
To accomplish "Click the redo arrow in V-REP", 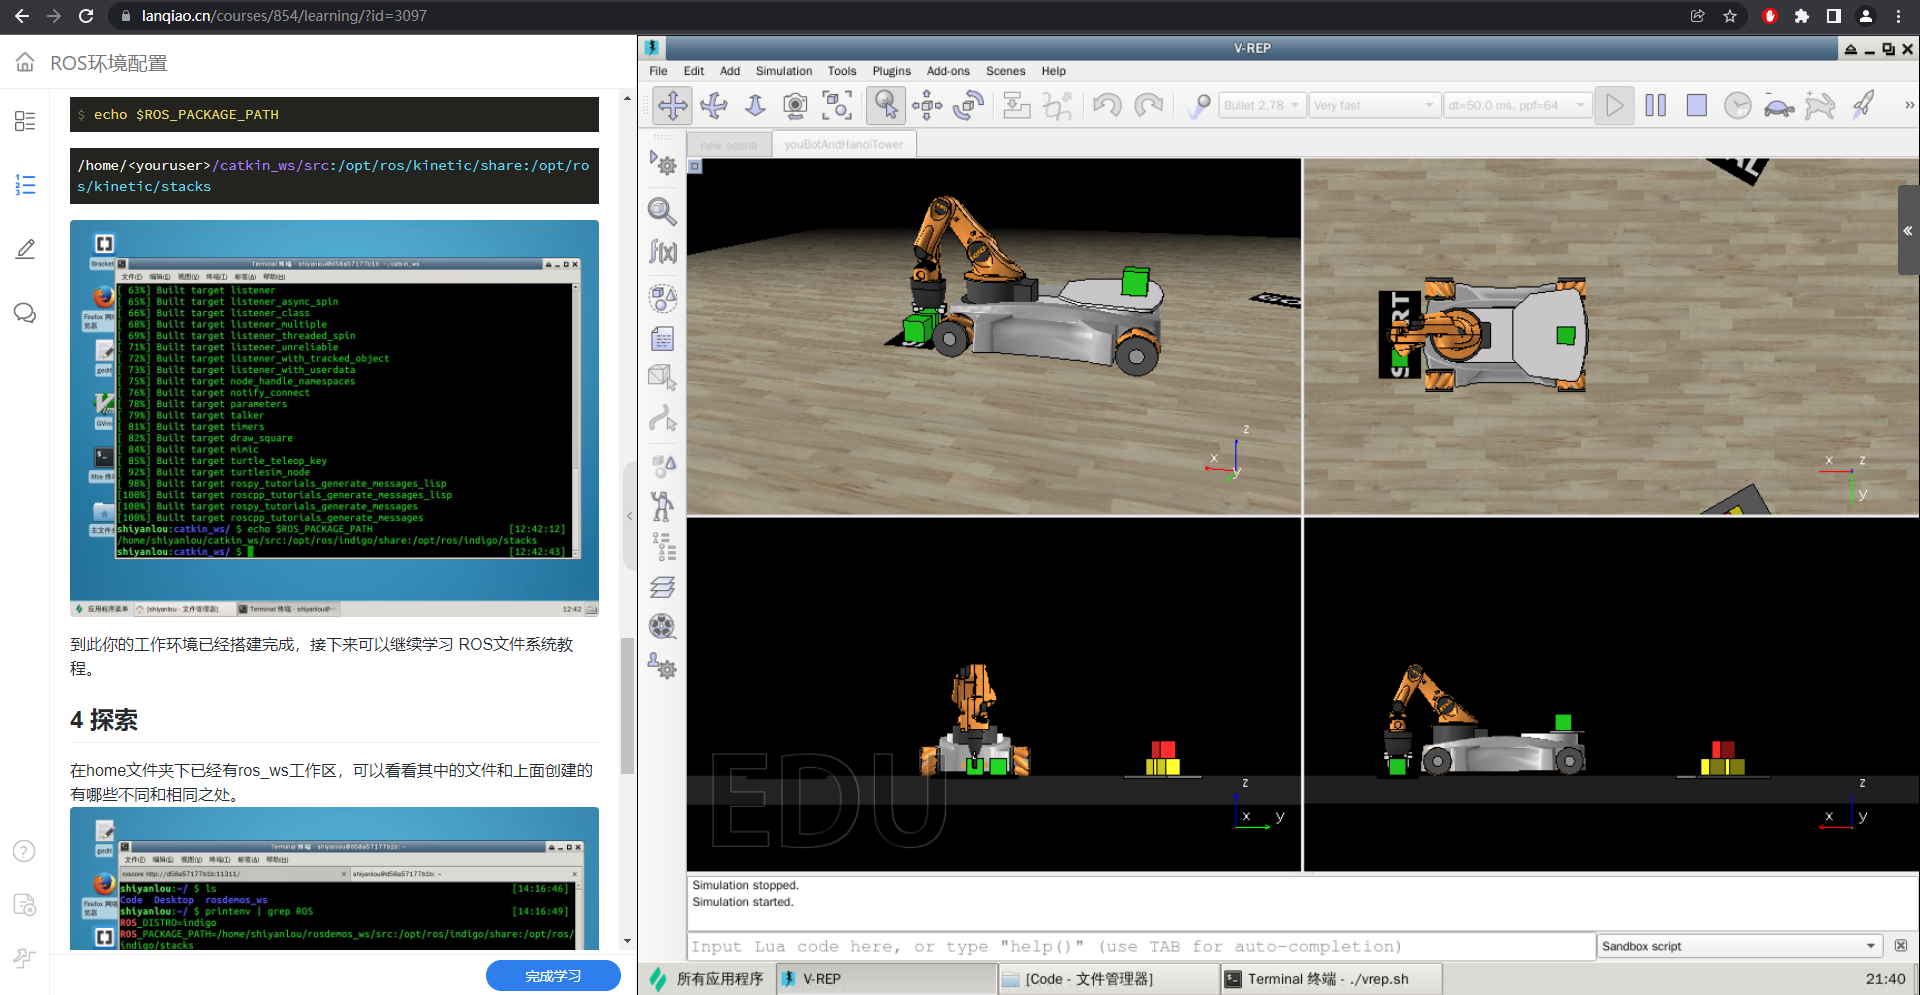I will [1148, 105].
